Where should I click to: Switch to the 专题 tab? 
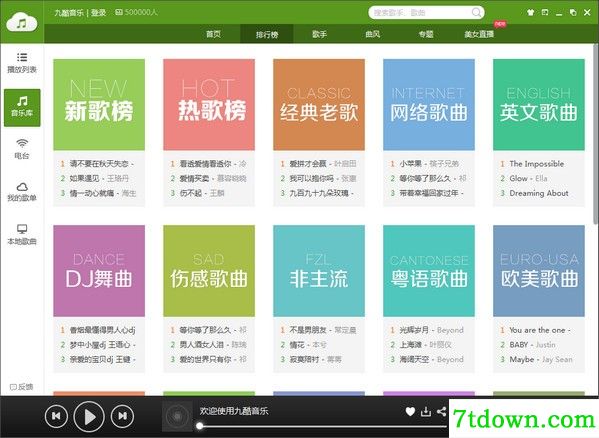[426, 34]
